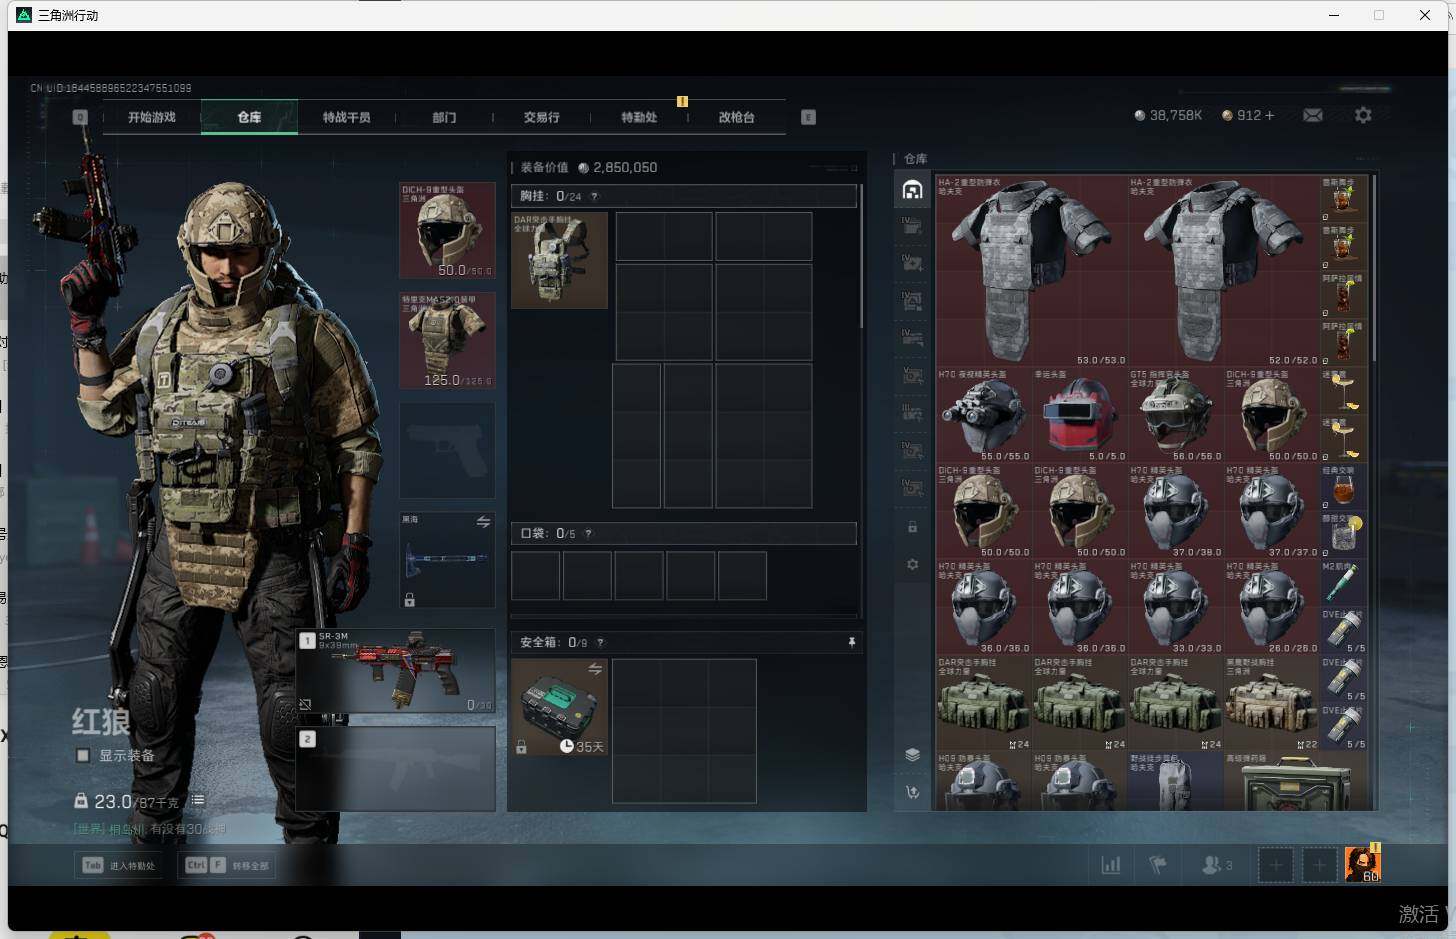Open the warehouse sidebar gear icon
1456x939 pixels.
[x=912, y=564]
